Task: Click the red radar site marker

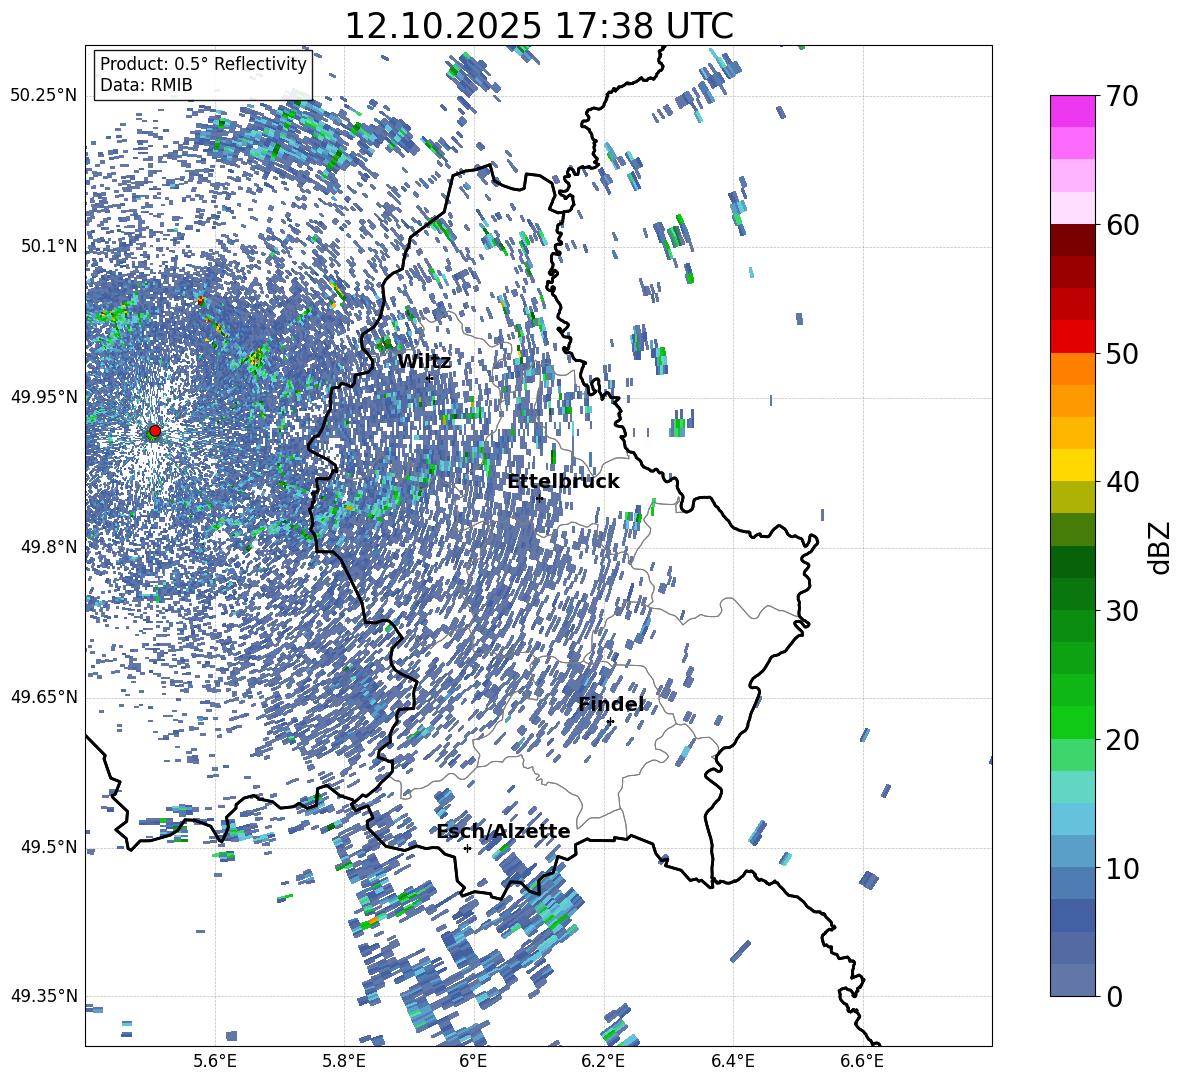Action: (x=155, y=431)
